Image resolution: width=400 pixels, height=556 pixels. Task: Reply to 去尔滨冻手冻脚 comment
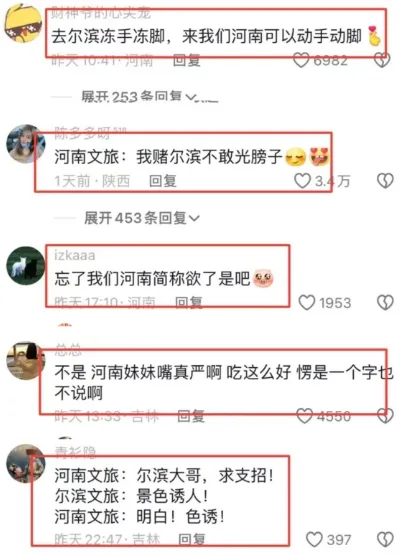(187, 61)
